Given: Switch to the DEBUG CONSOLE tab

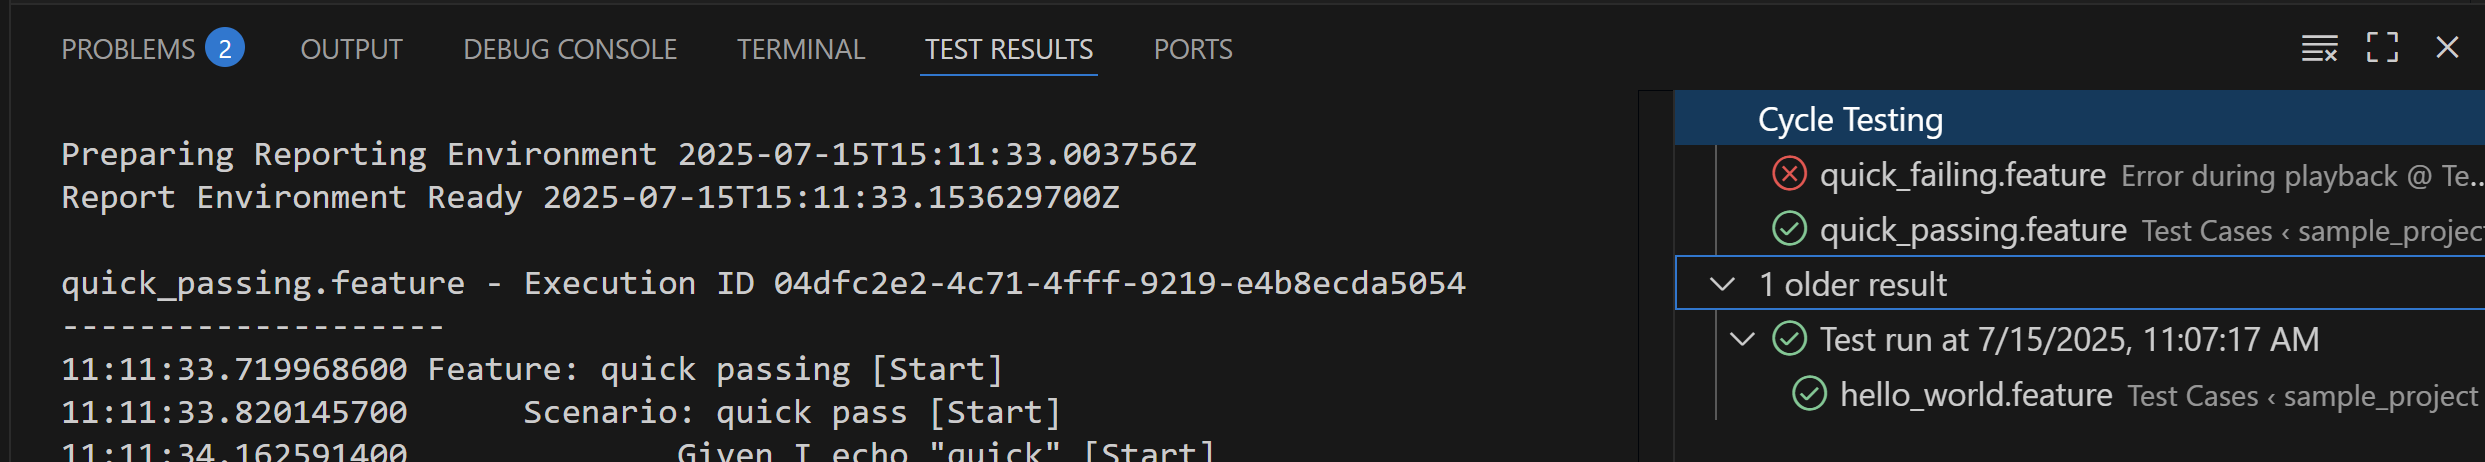Looking at the screenshot, I should (x=570, y=49).
